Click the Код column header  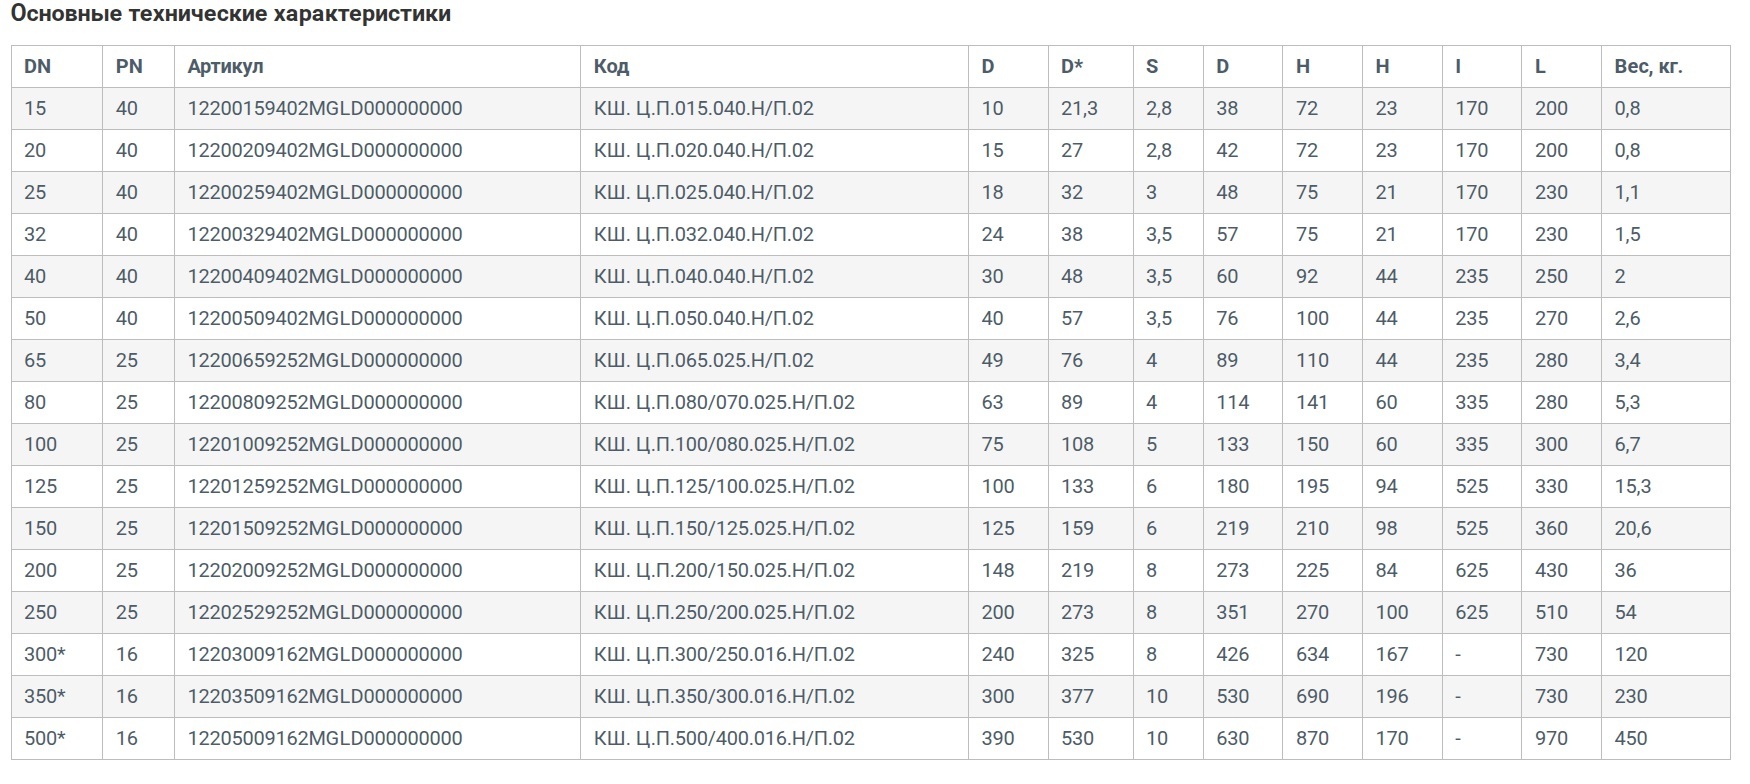point(611,66)
